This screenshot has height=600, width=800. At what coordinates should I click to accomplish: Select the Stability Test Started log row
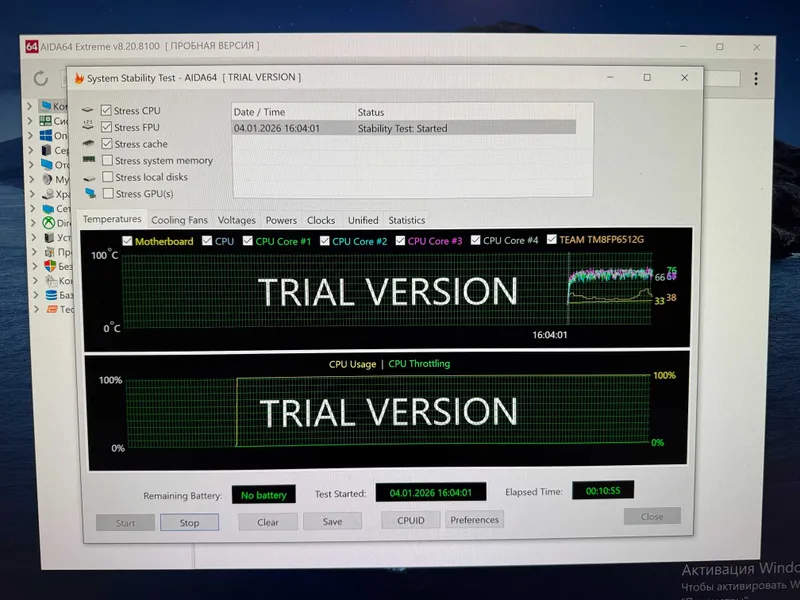pyautogui.click(x=404, y=128)
